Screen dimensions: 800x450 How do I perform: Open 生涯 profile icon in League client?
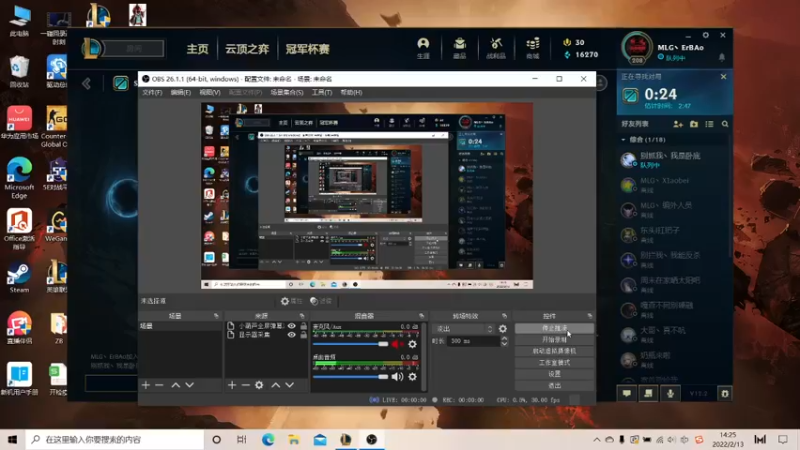423,48
